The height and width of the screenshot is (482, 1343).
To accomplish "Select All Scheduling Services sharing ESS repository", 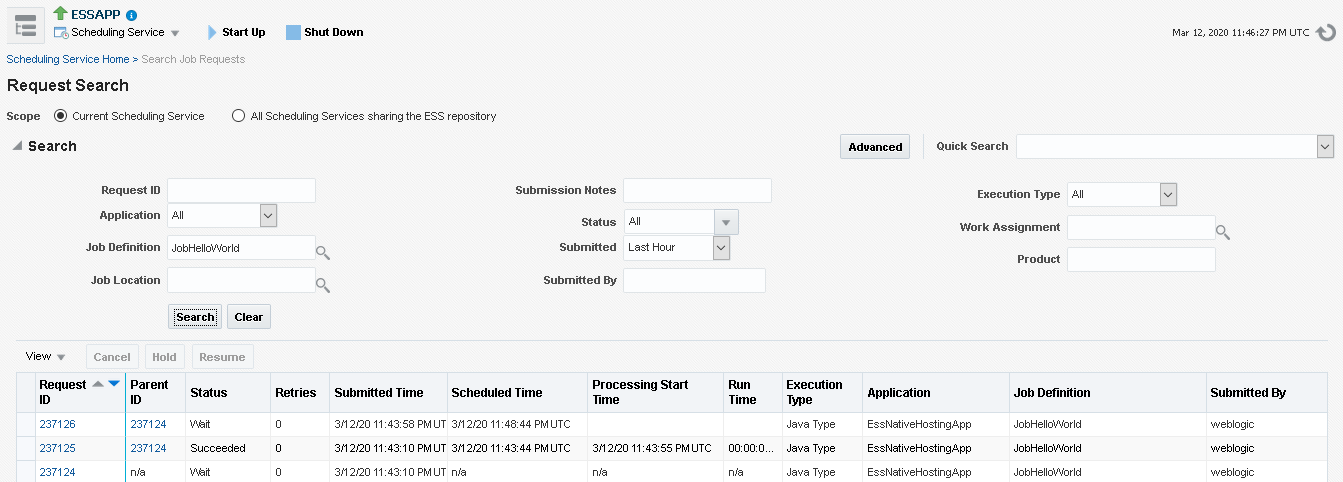I will pos(238,116).
